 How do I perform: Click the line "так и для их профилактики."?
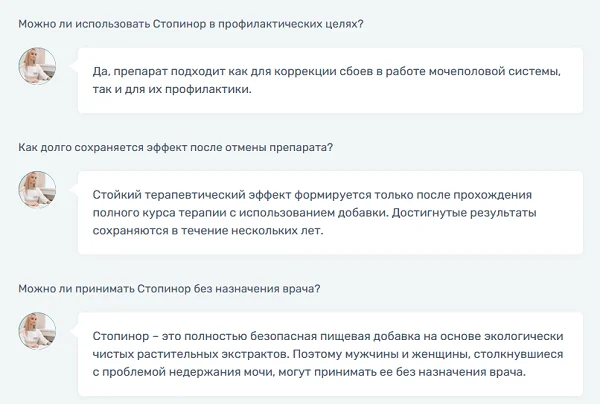[x=172, y=90]
